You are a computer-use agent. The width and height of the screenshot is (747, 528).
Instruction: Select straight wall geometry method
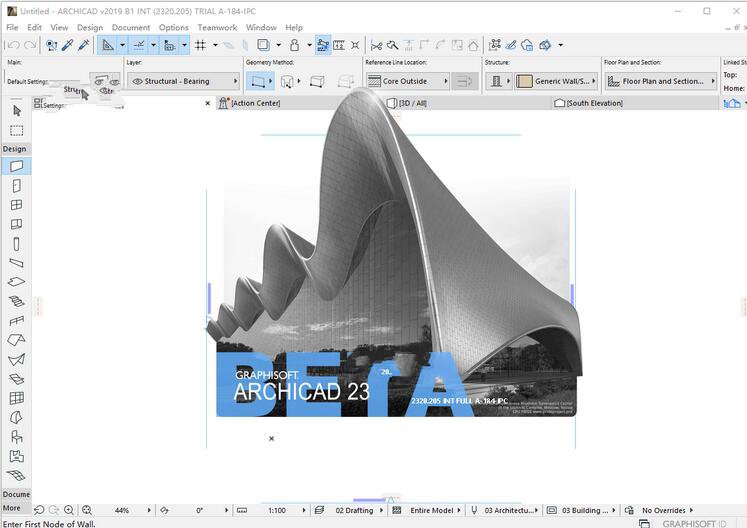coord(258,81)
